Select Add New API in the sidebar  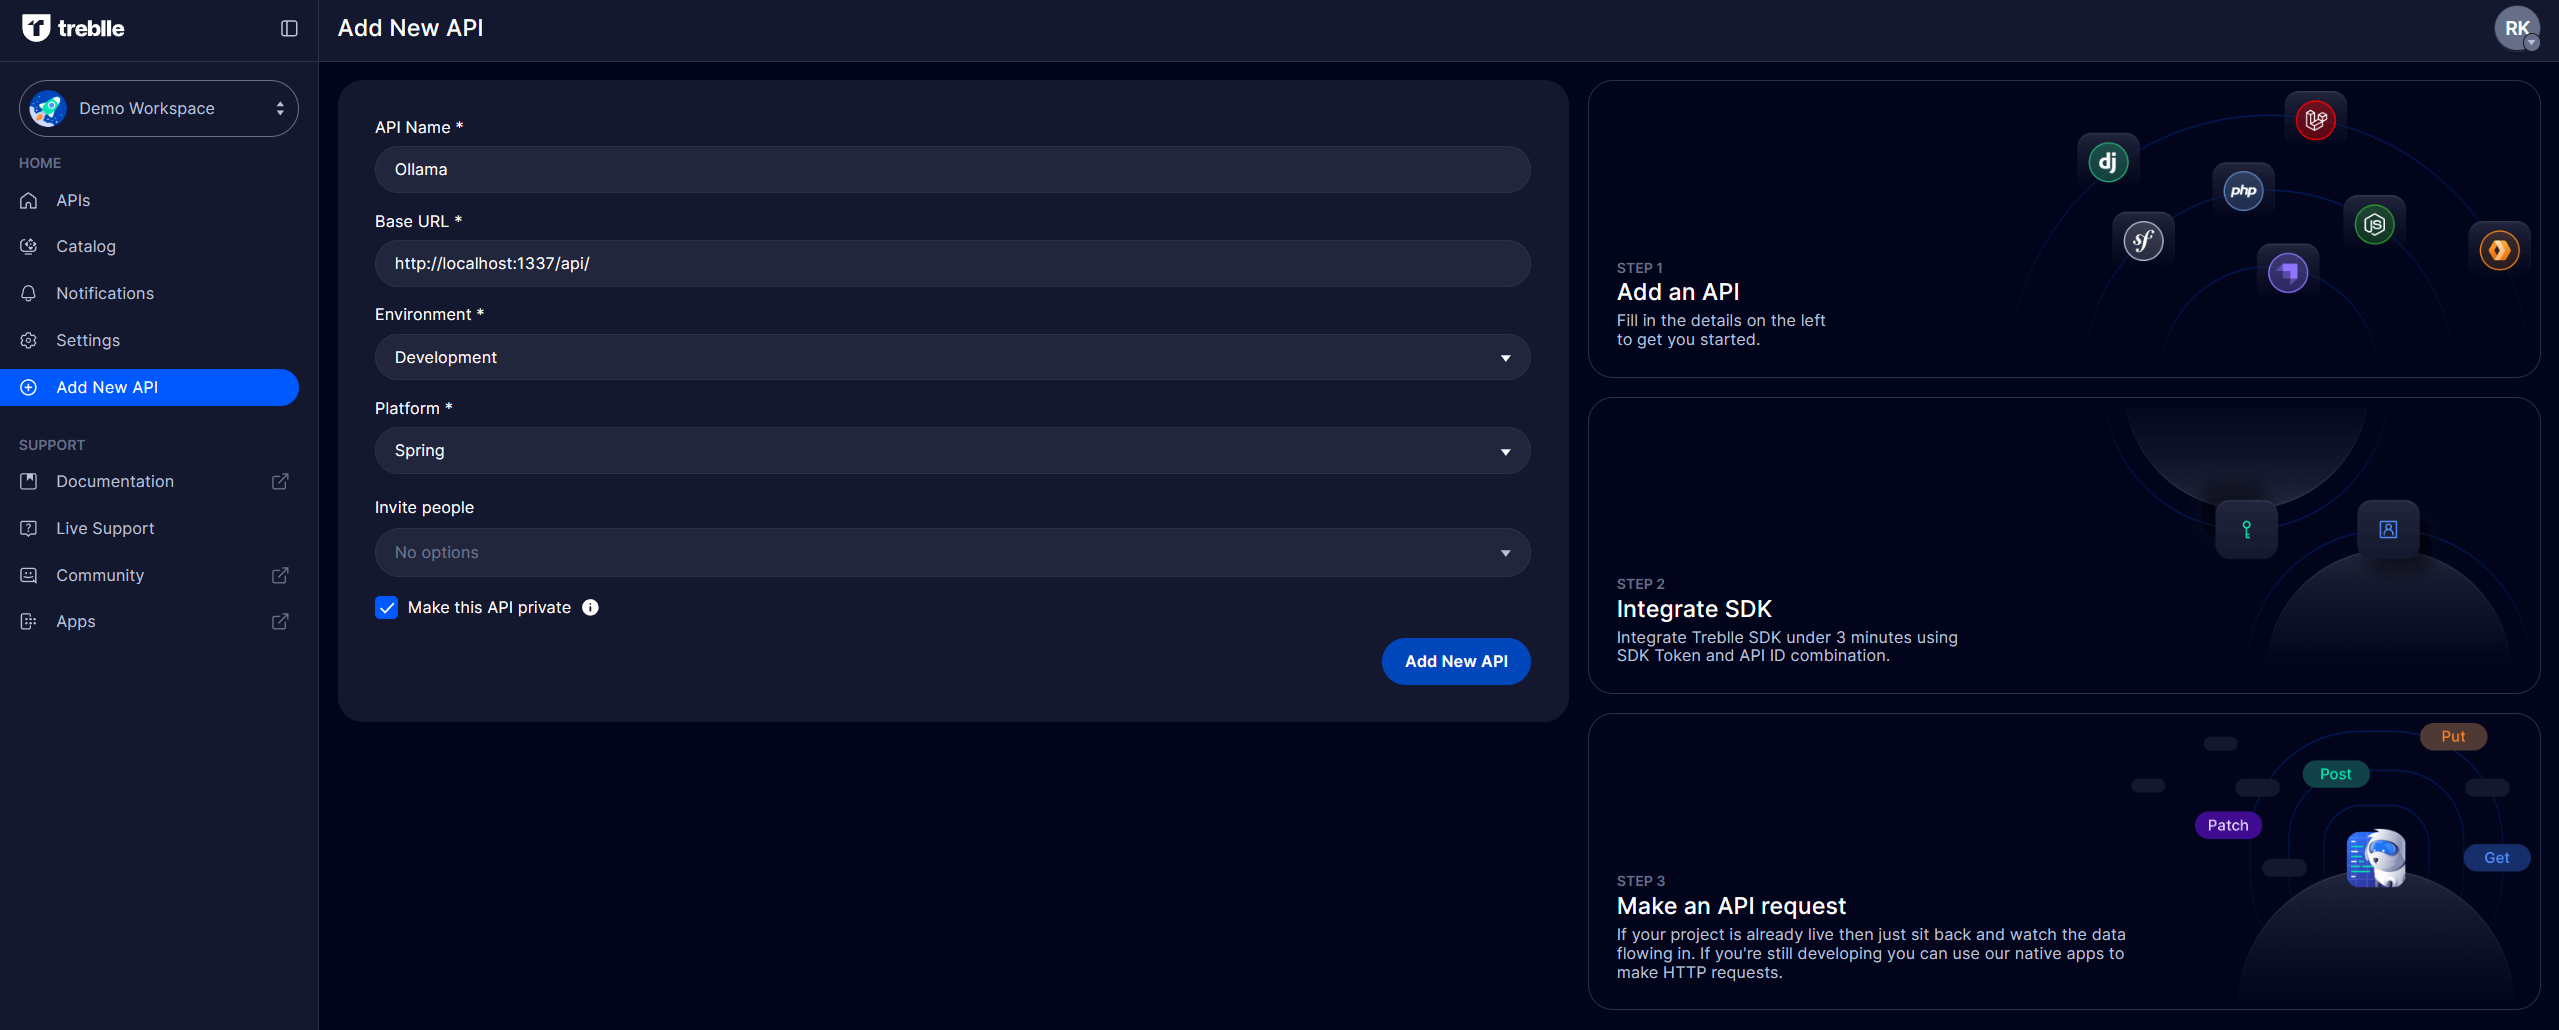tap(150, 388)
